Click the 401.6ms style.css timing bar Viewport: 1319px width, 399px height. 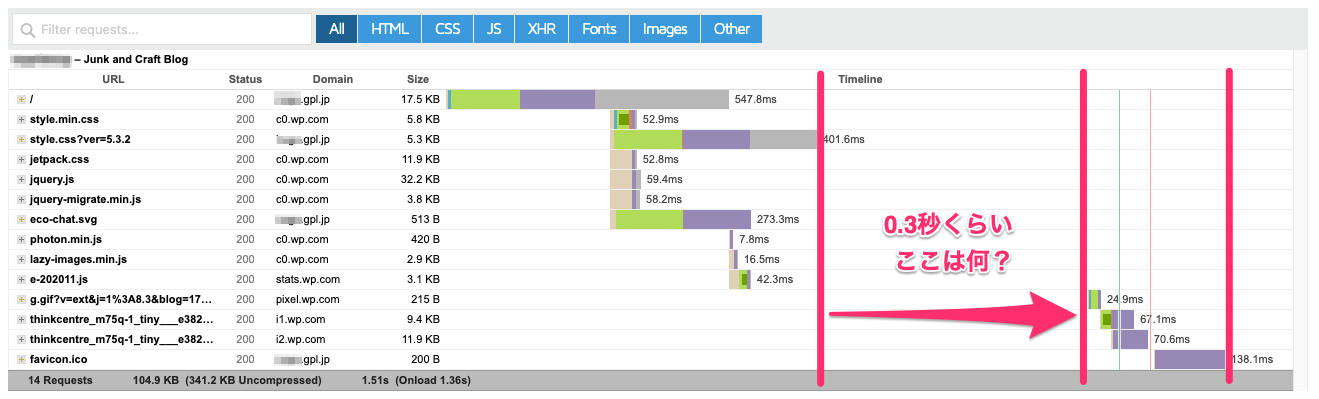pos(716,139)
